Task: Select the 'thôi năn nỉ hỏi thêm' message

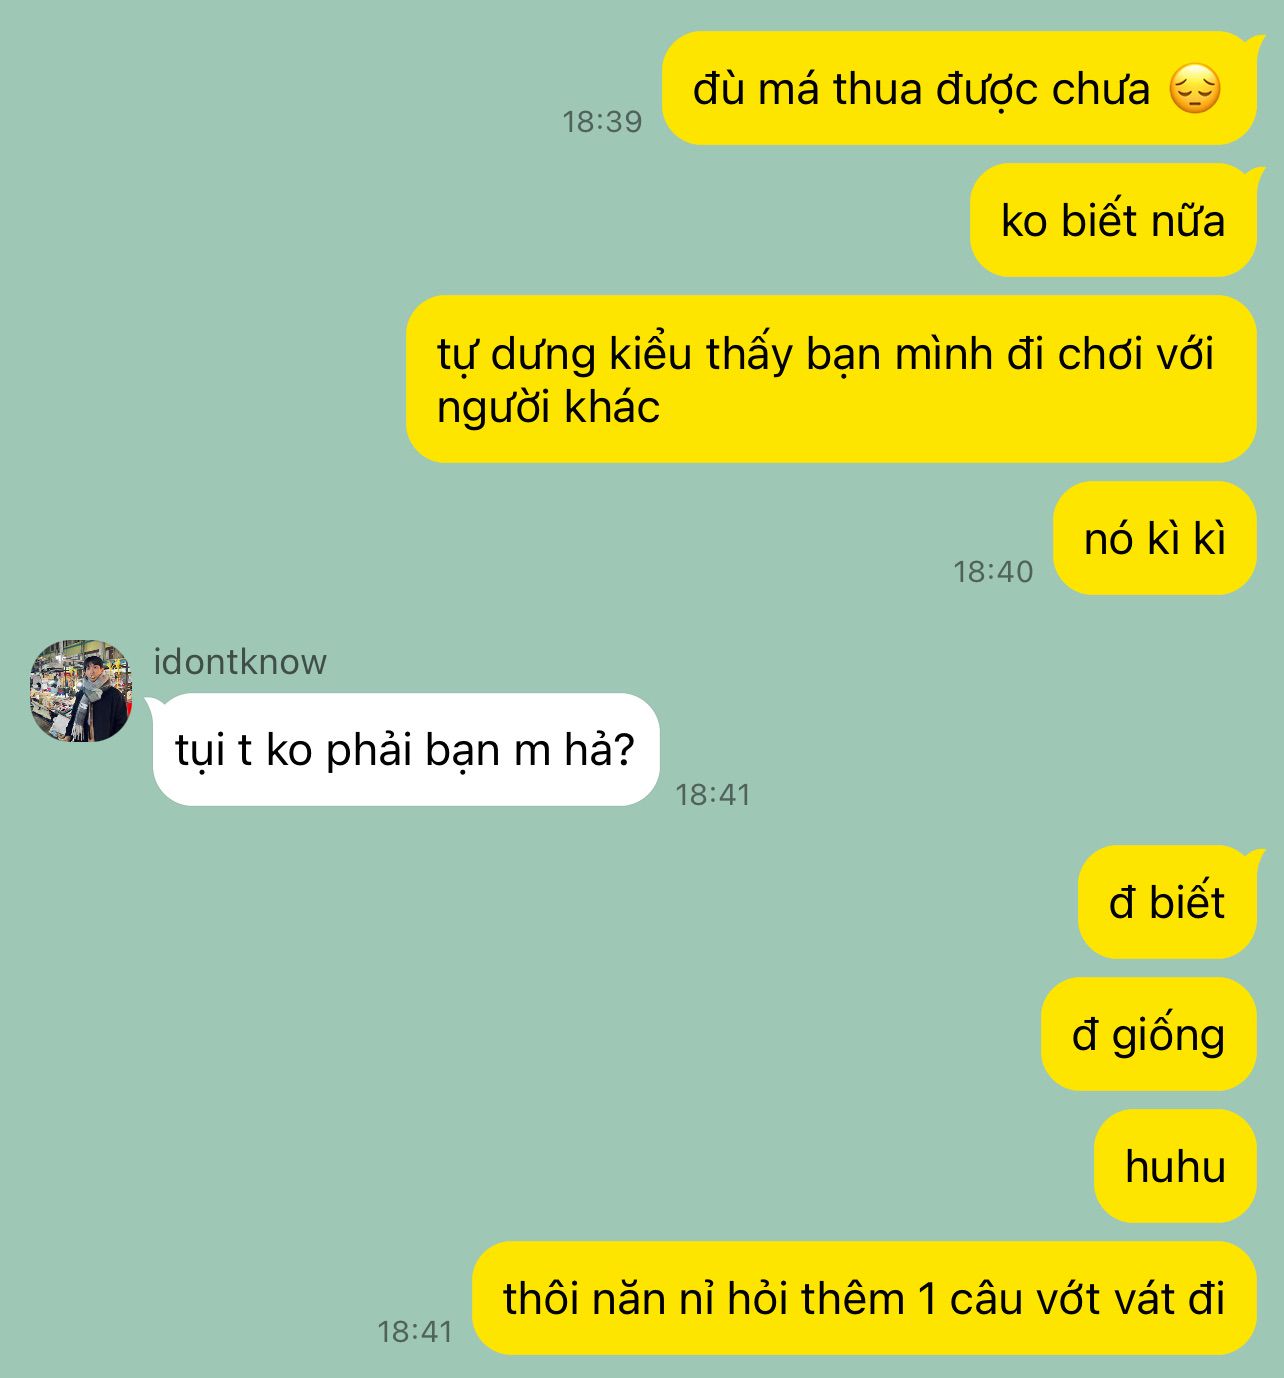Action: coord(864,1298)
